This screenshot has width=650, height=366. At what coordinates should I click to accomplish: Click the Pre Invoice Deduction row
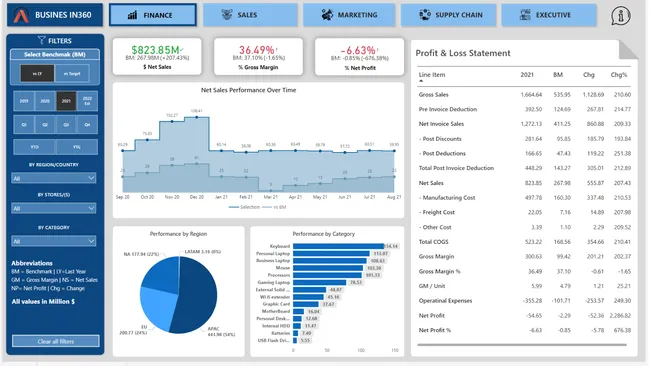[524, 109]
